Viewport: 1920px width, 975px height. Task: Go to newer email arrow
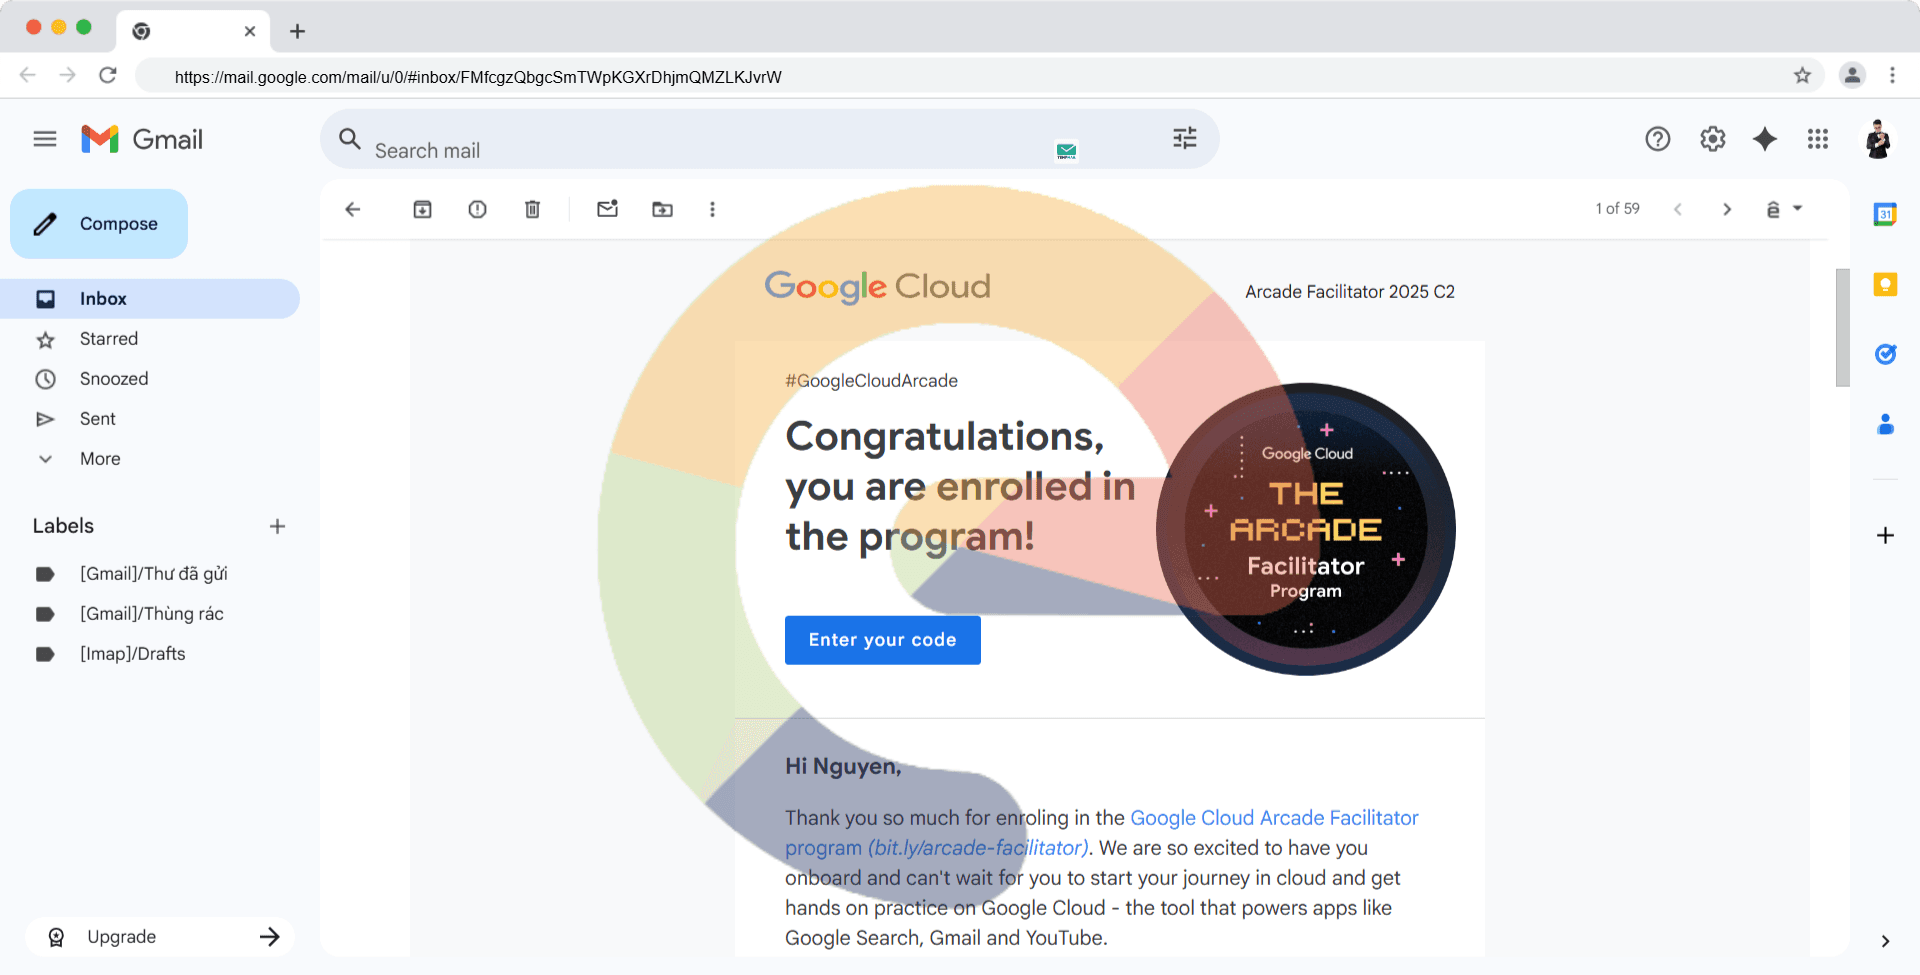pos(1678,209)
